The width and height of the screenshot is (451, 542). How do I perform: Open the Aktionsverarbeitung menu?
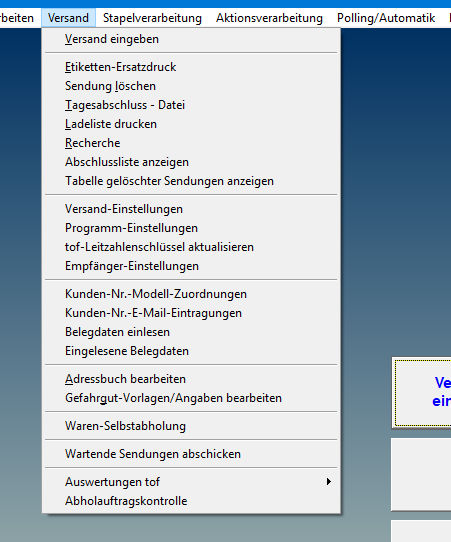[269, 18]
